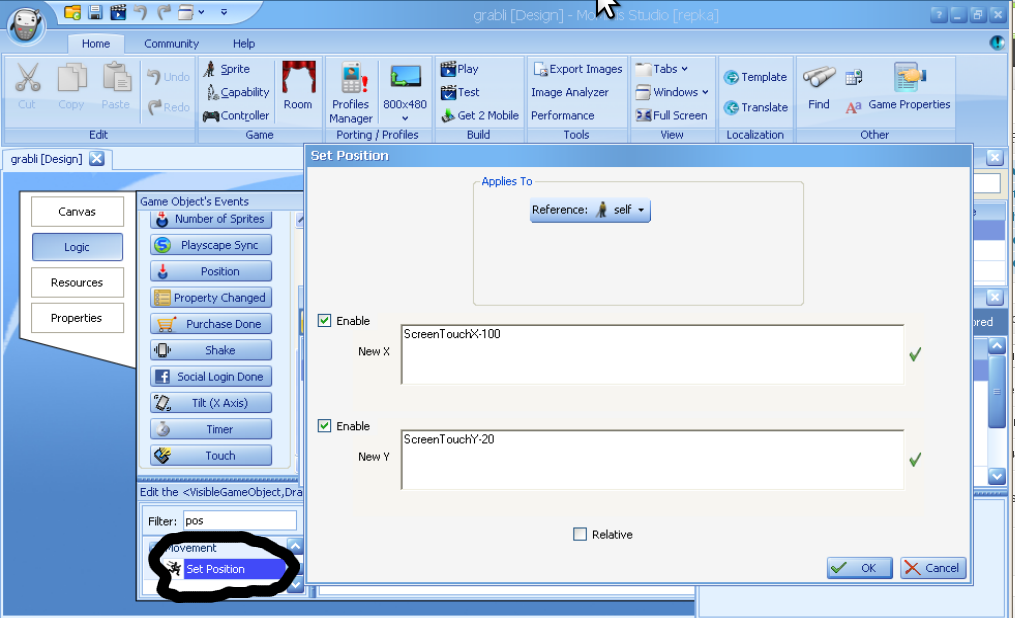Screen dimensions: 1015x618
Task: Click the New X expression field
Action: 652,354
